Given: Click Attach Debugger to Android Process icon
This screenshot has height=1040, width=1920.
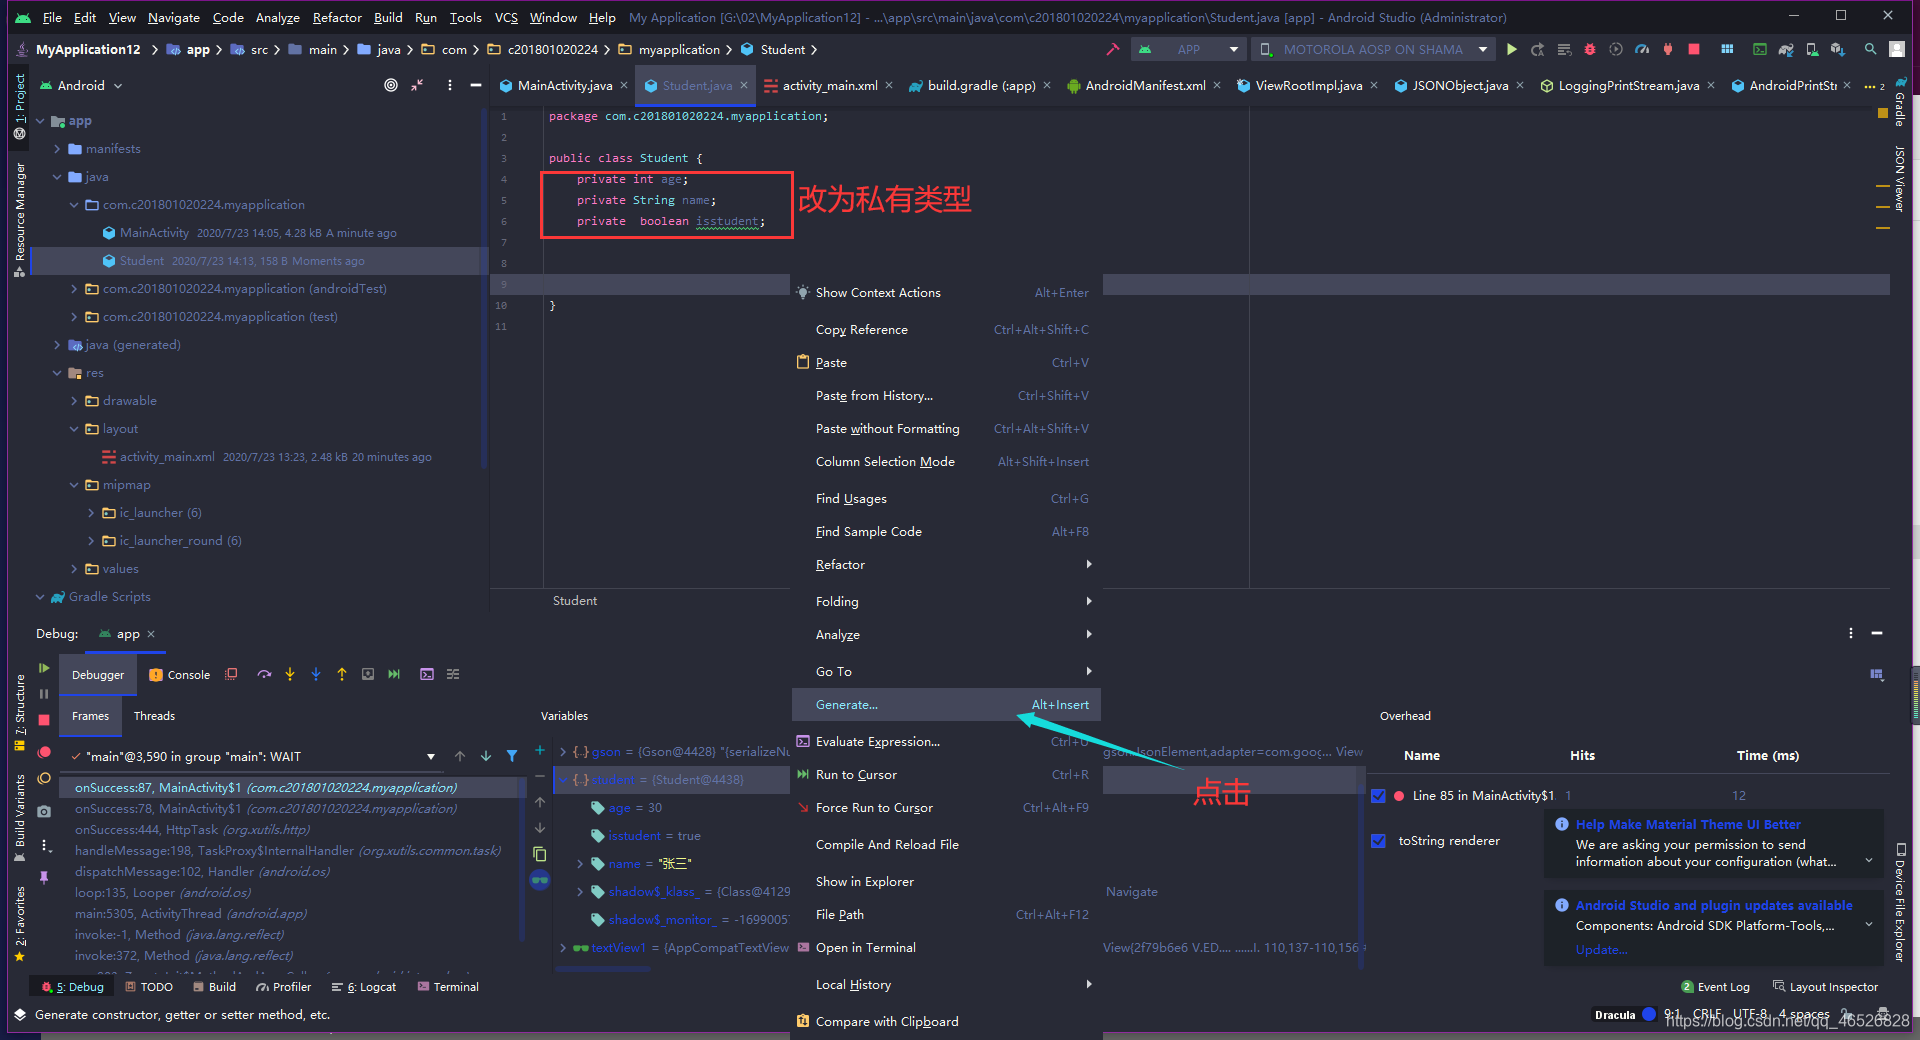Looking at the screenshot, I should click(1668, 49).
